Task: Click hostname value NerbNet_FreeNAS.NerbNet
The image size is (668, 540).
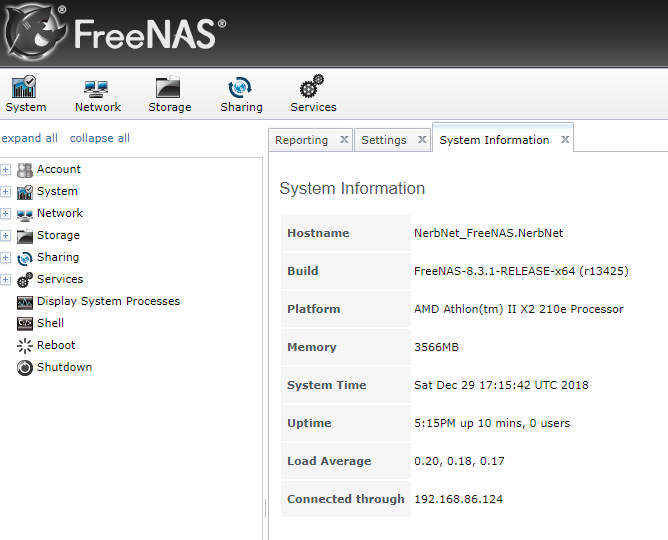Action: tap(489, 233)
